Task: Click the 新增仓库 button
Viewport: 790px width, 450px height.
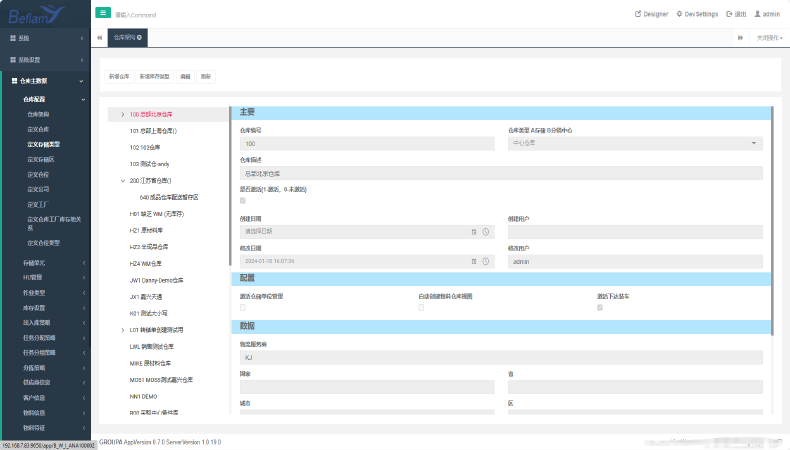Action: point(119,76)
